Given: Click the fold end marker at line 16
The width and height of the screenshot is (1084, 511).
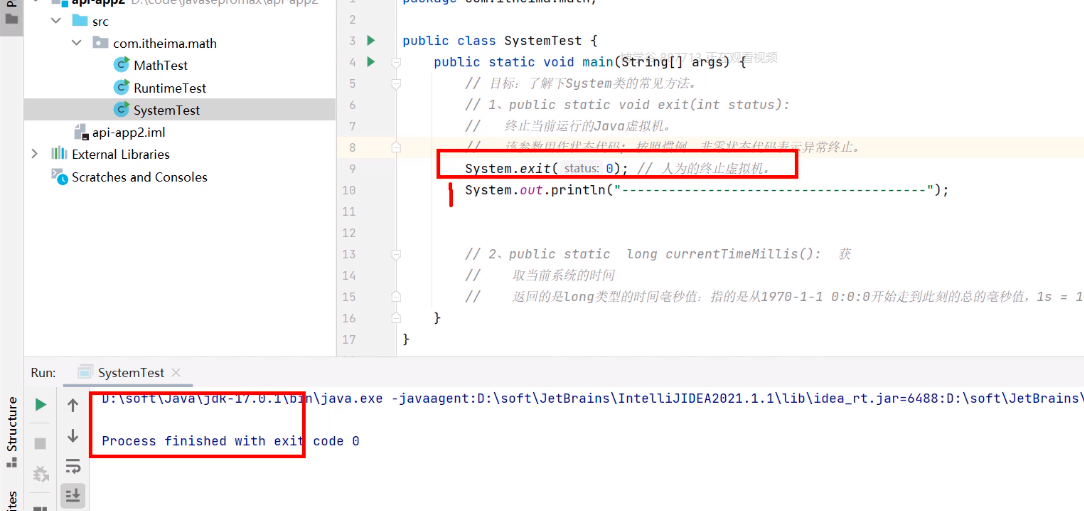Looking at the screenshot, I should 396,318.
